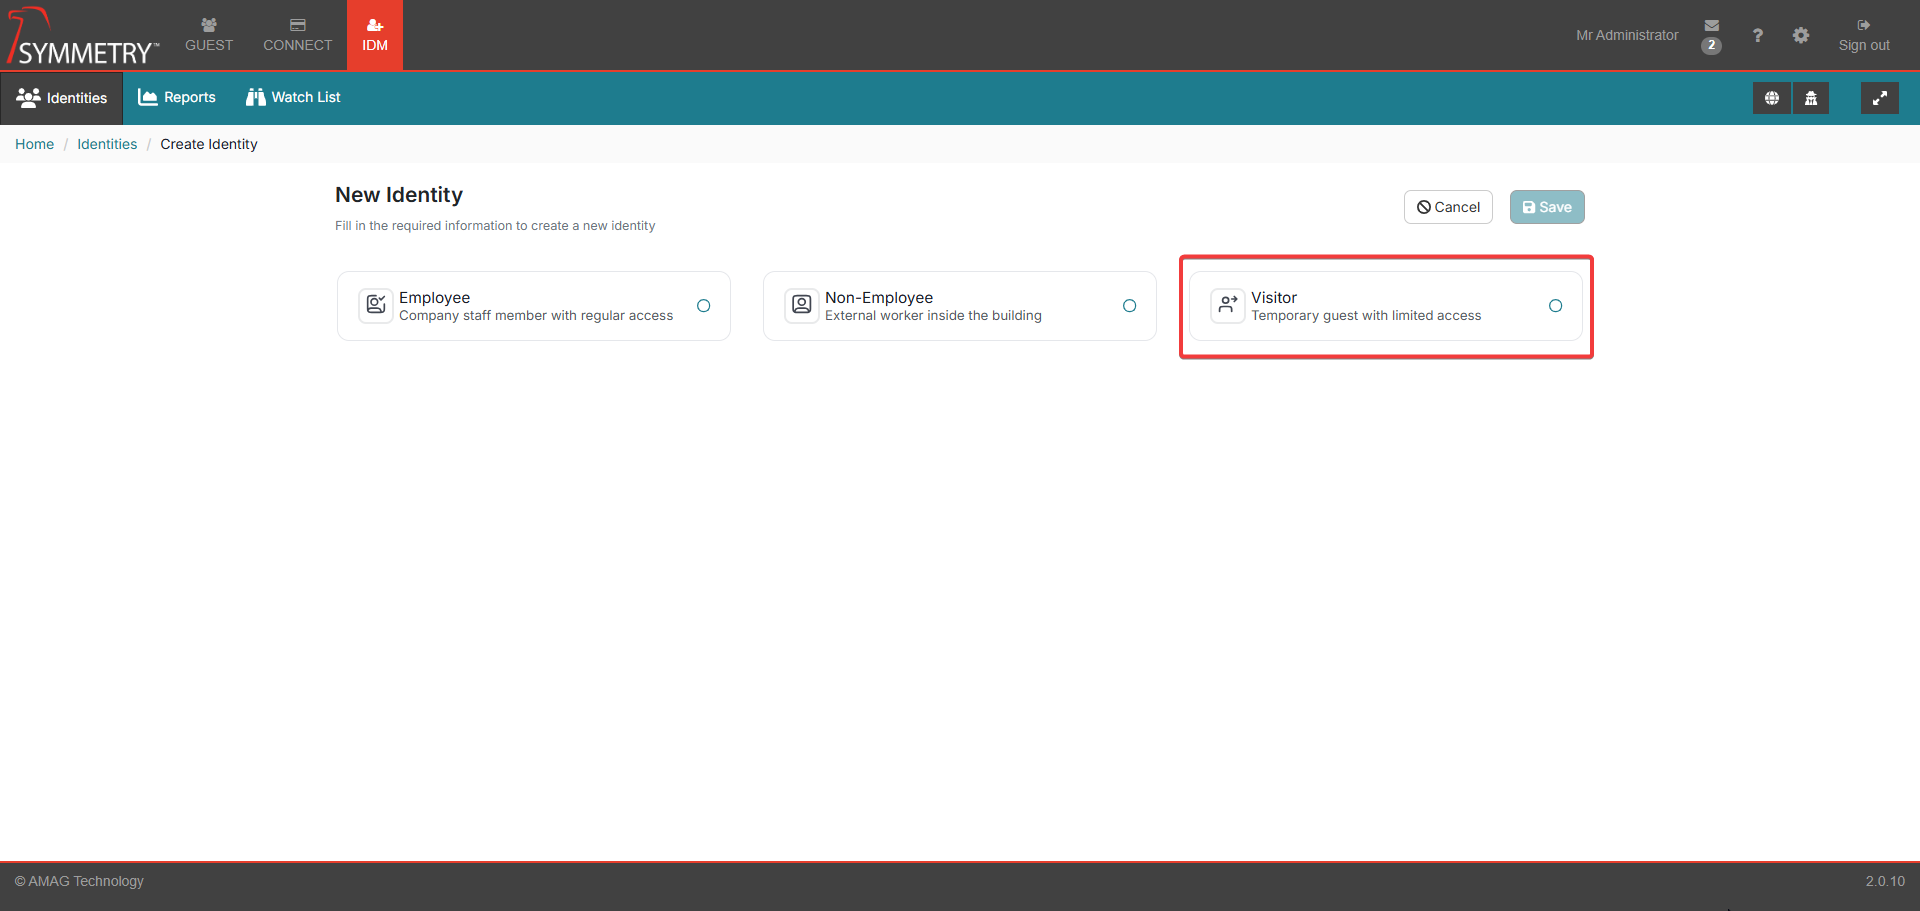Switch to the CONNECT module tab
The width and height of the screenshot is (1920, 911).
(x=297, y=36)
